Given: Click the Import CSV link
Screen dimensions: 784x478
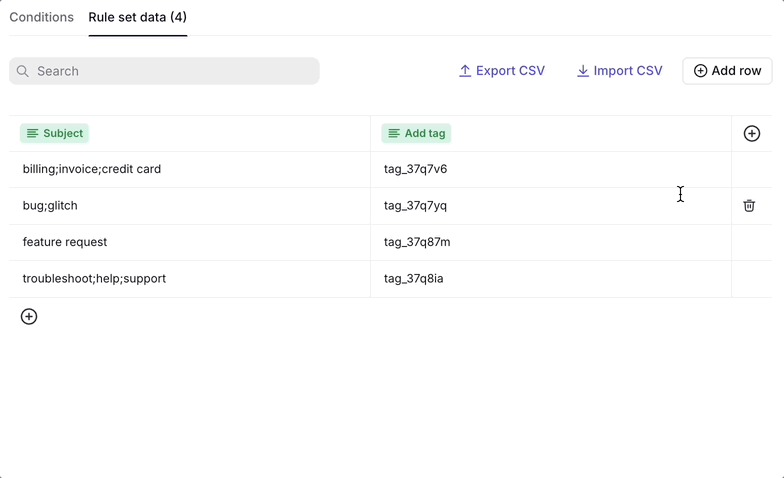Looking at the screenshot, I should click(620, 71).
